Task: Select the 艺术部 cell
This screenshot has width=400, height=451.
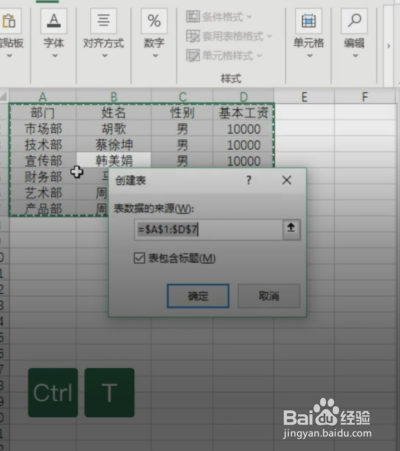Action: [43, 193]
